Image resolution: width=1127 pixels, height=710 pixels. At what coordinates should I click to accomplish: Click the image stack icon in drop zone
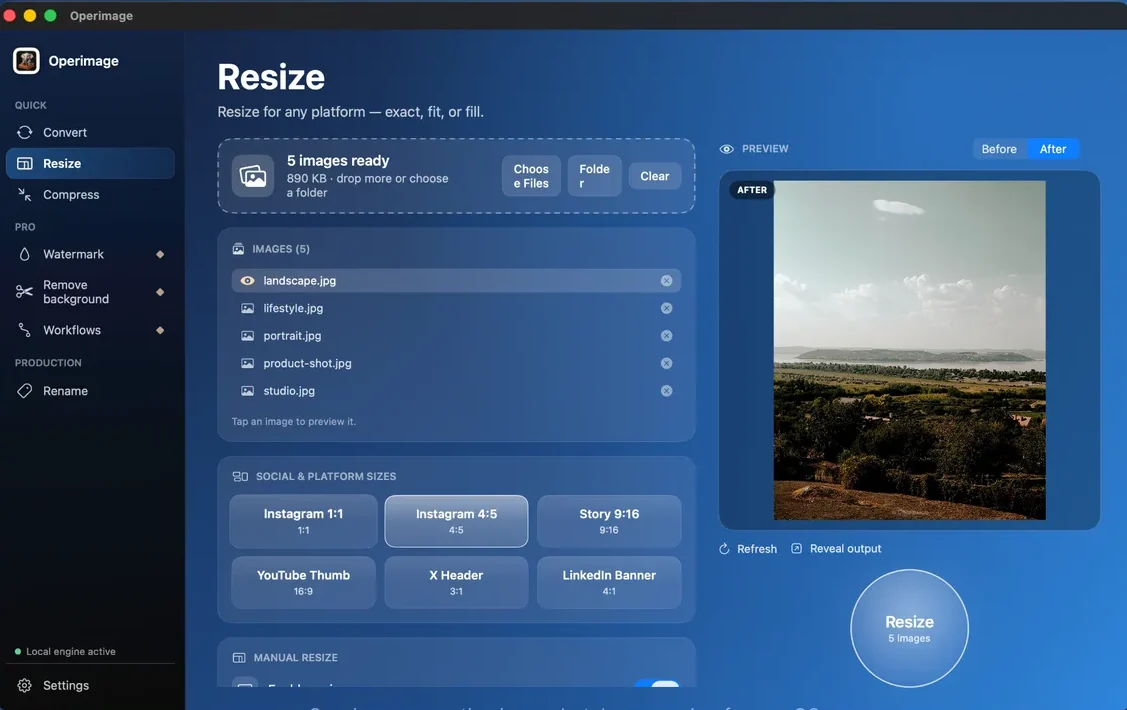coord(253,176)
